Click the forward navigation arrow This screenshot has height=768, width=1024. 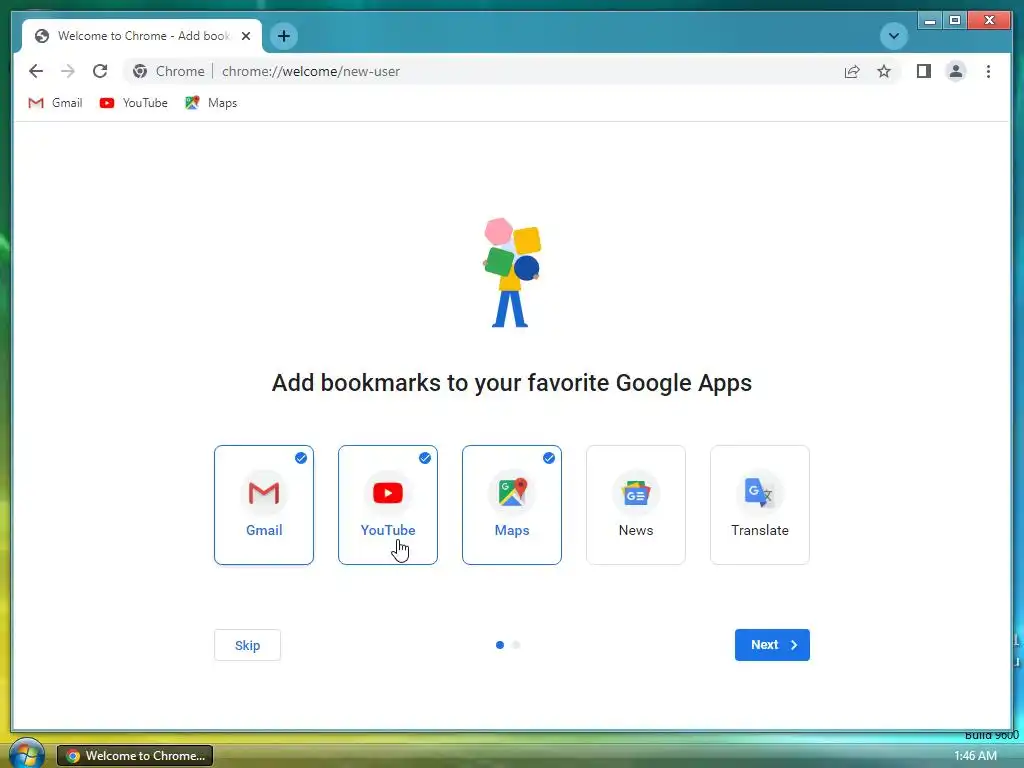(x=68, y=71)
